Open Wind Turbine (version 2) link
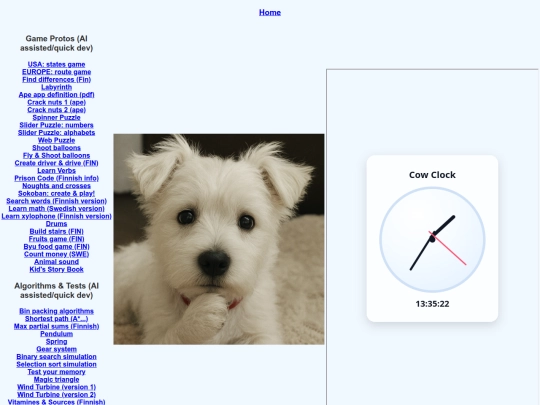 coord(56,395)
